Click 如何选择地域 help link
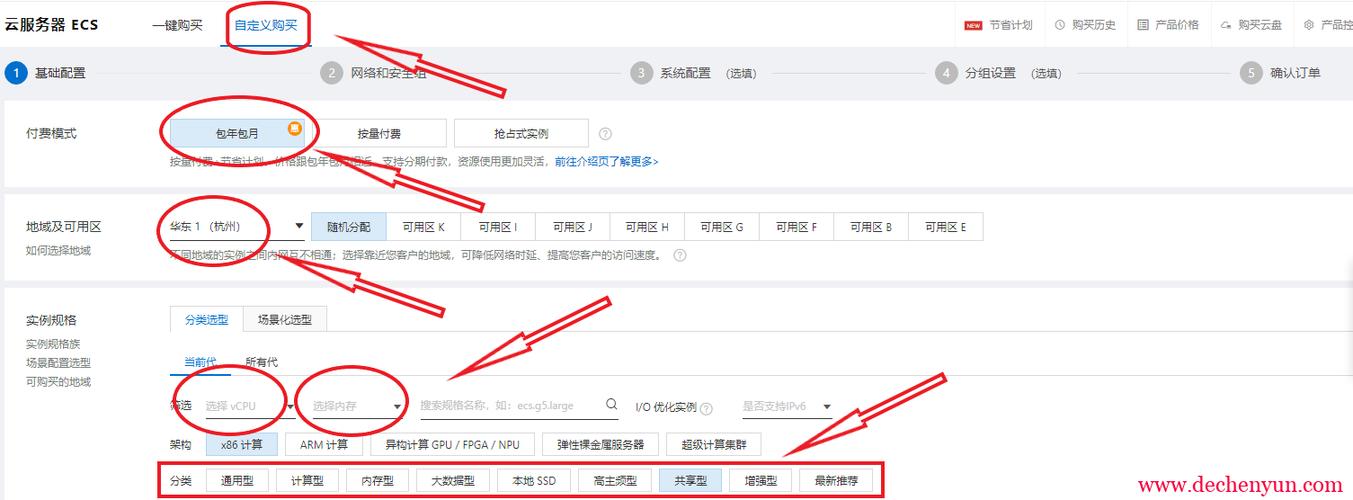This screenshot has width=1353, height=500. click(58, 250)
